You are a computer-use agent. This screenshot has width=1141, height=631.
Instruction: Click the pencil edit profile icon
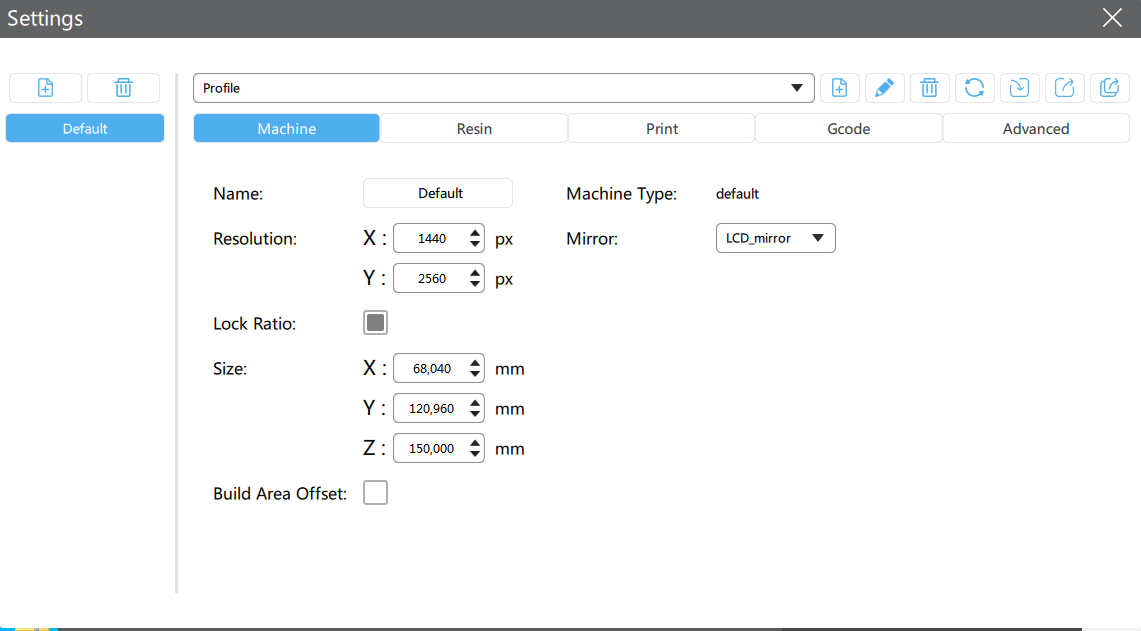884,88
